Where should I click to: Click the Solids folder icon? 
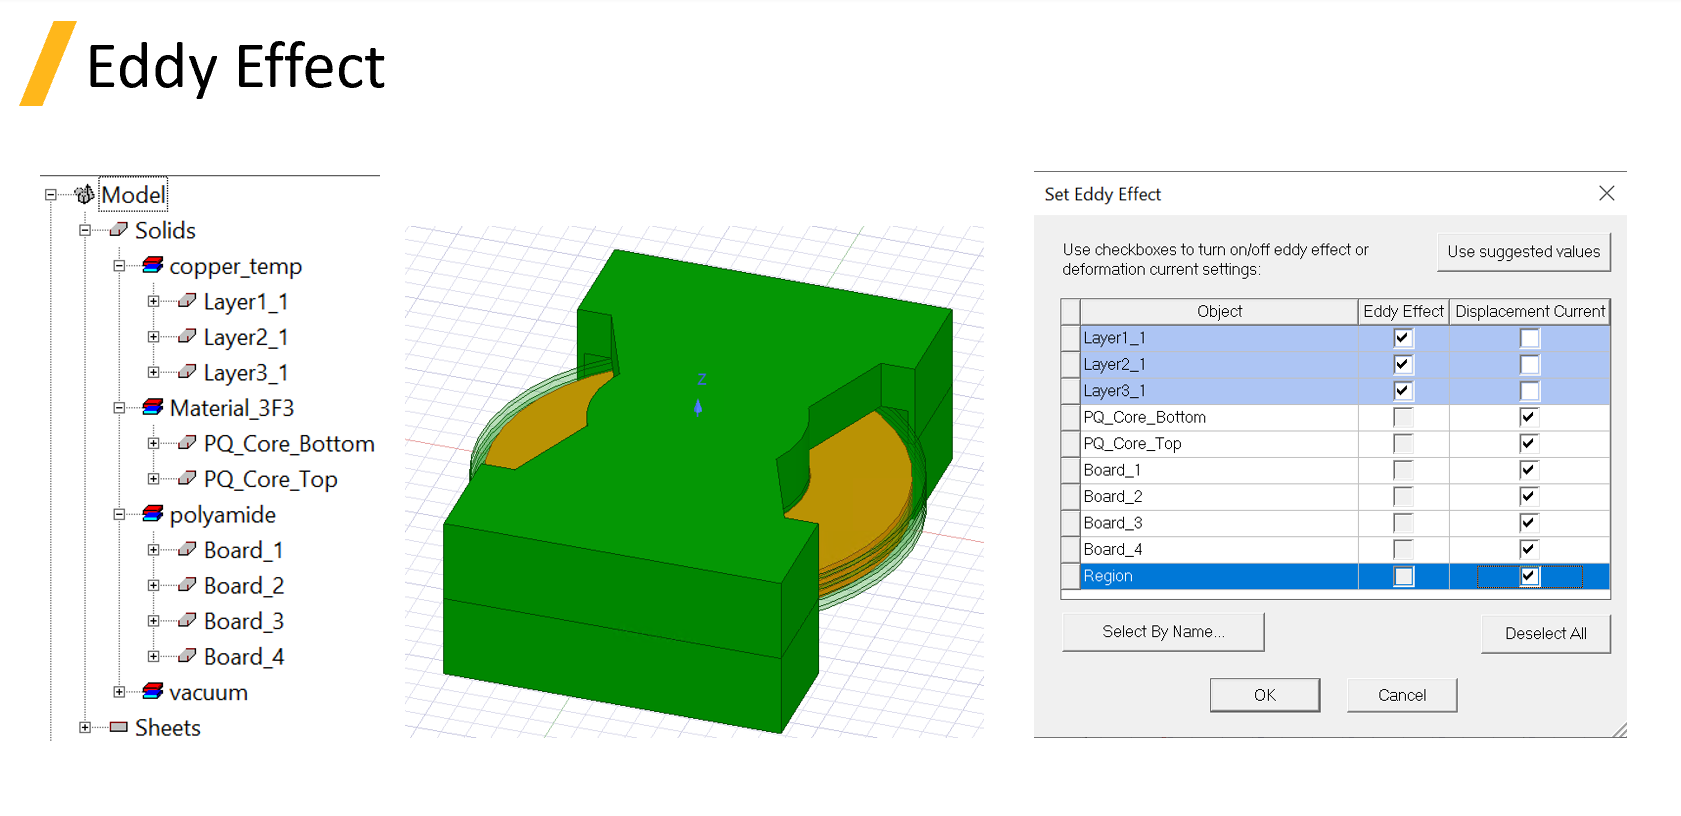[119, 230]
